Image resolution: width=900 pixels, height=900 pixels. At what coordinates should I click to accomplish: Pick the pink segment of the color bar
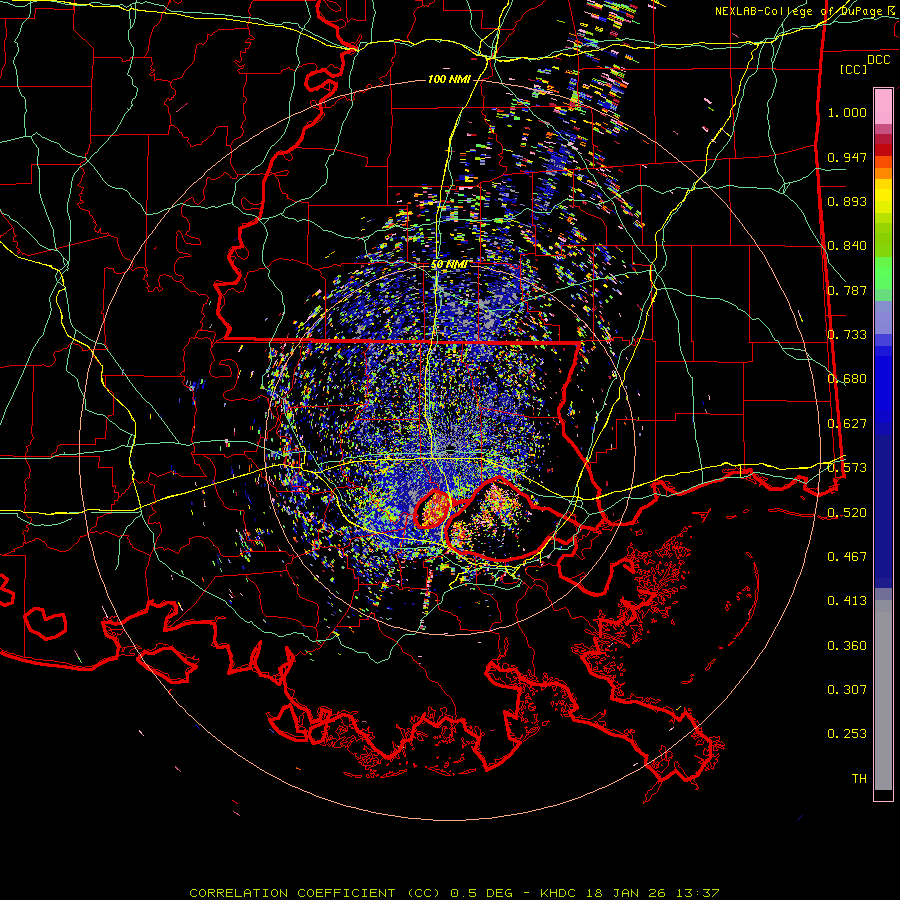[883, 106]
